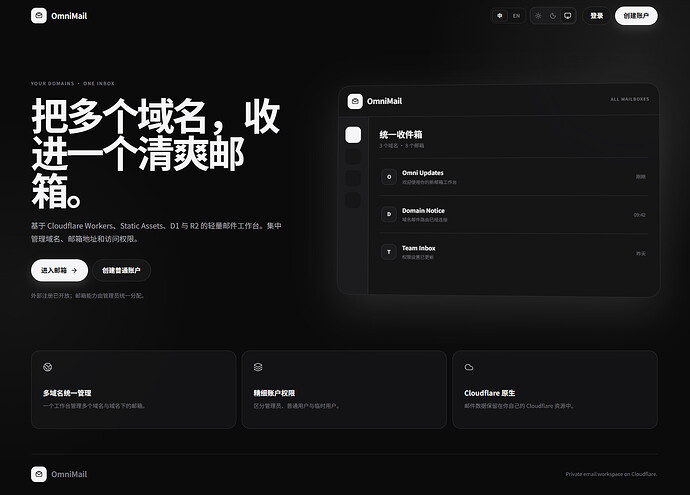Click the ALL MAILBOXES label
This screenshot has width=690, height=495.
630,99
